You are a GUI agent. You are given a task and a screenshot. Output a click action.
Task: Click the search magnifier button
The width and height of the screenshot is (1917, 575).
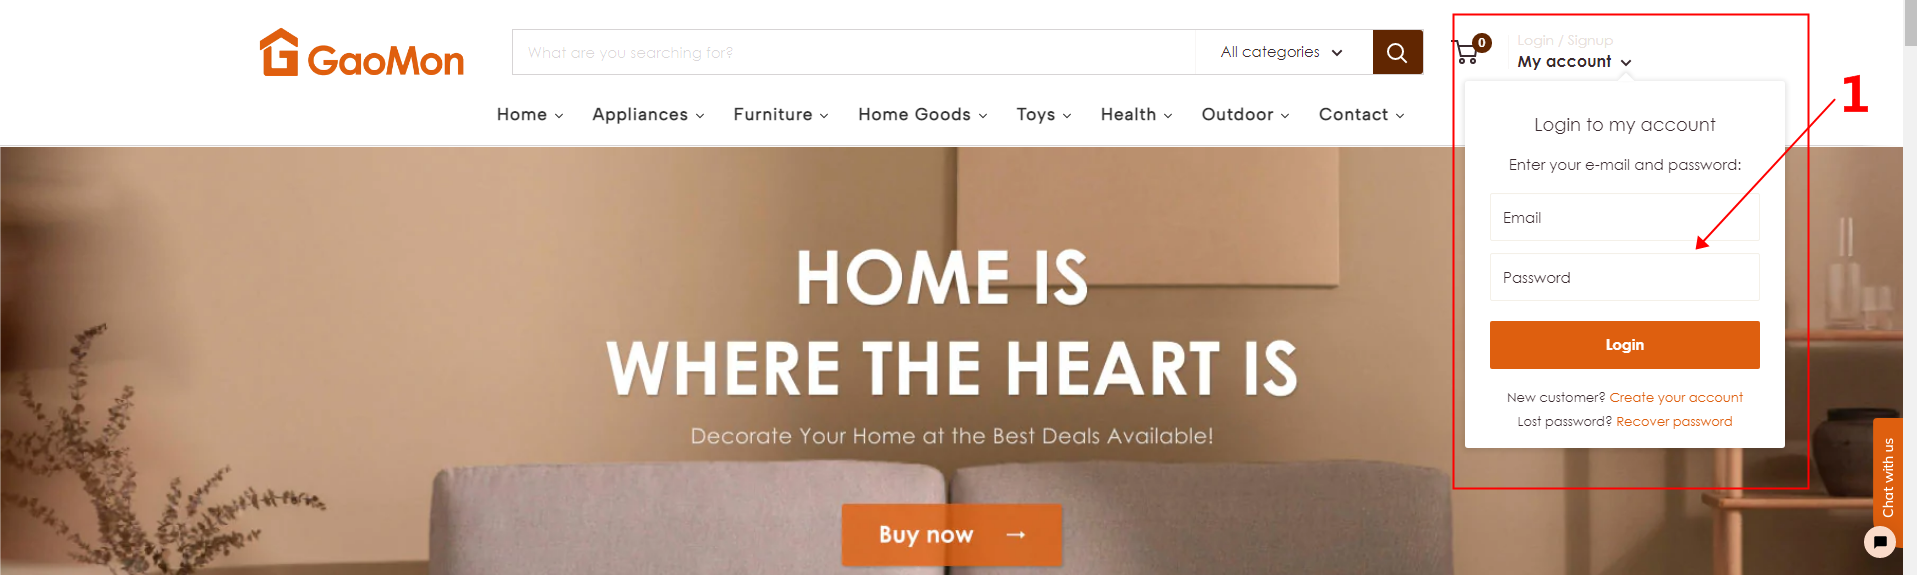pyautogui.click(x=1397, y=52)
